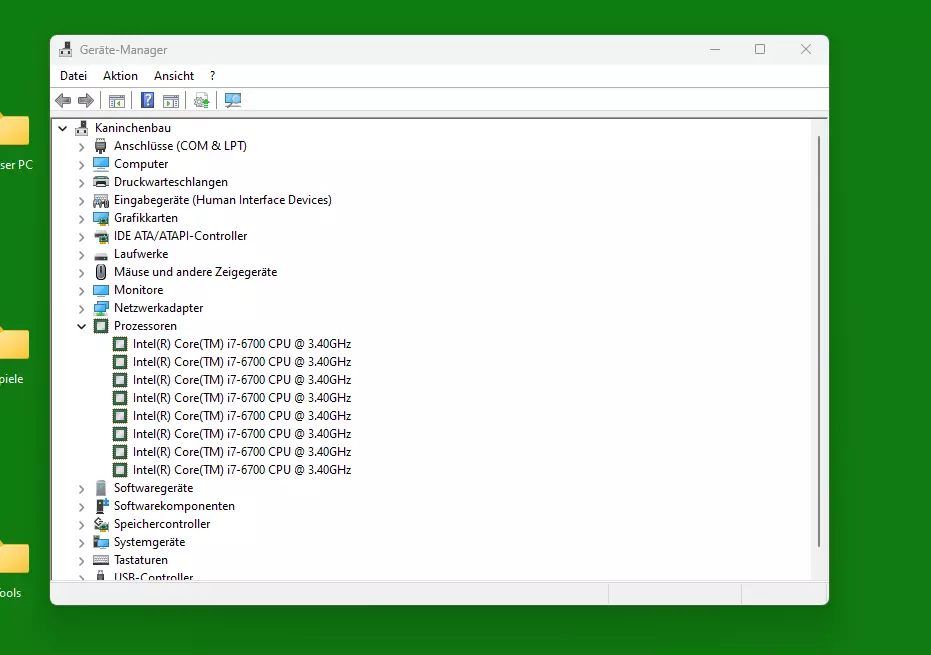Select the Laufwerke drive icon
This screenshot has height=655, width=931.
(x=101, y=255)
